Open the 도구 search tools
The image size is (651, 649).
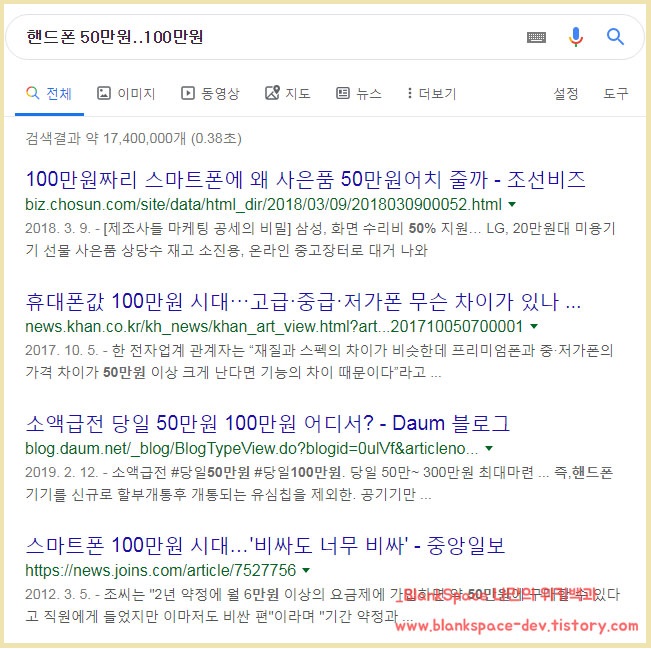coord(615,93)
